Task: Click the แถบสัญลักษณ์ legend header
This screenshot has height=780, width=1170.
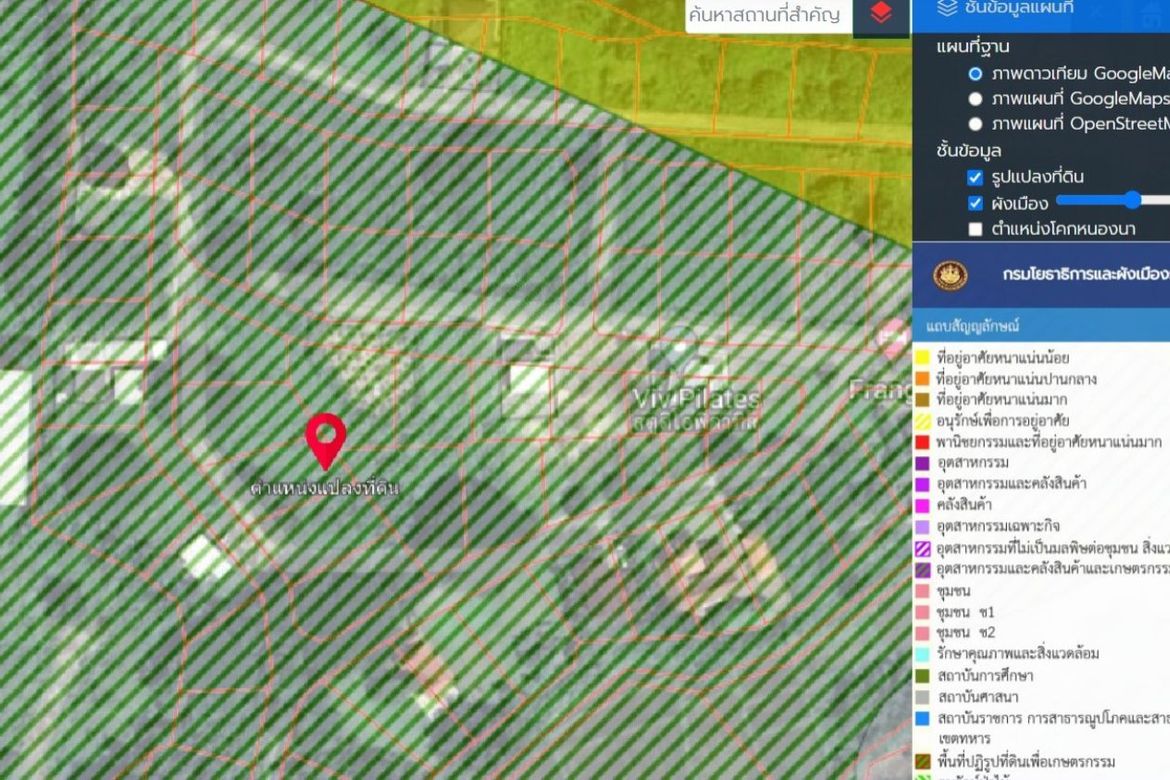Action: pyautogui.click(x=972, y=326)
